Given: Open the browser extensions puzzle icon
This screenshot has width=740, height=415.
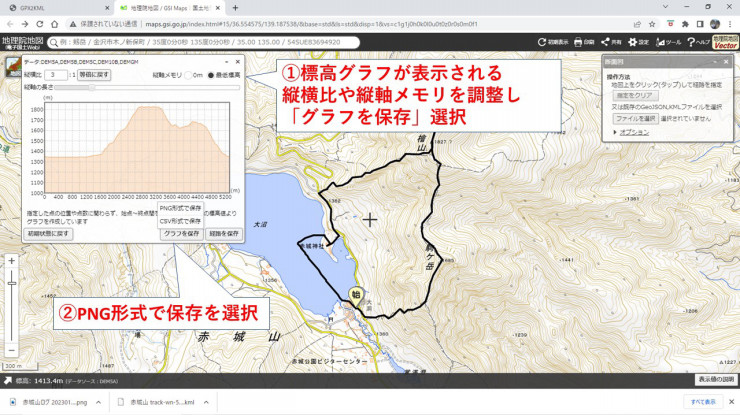Looking at the screenshot, I should point(685,24).
